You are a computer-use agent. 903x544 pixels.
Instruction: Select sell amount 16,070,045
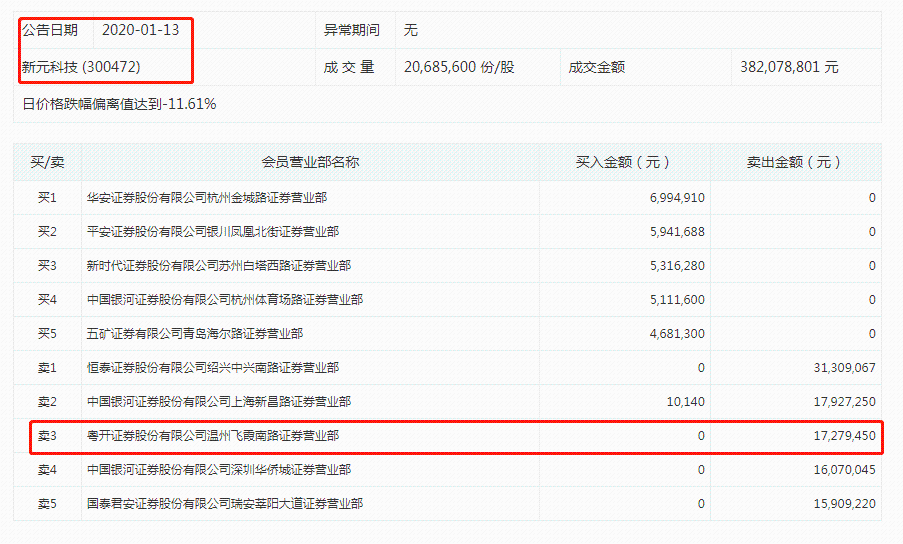[x=845, y=470]
